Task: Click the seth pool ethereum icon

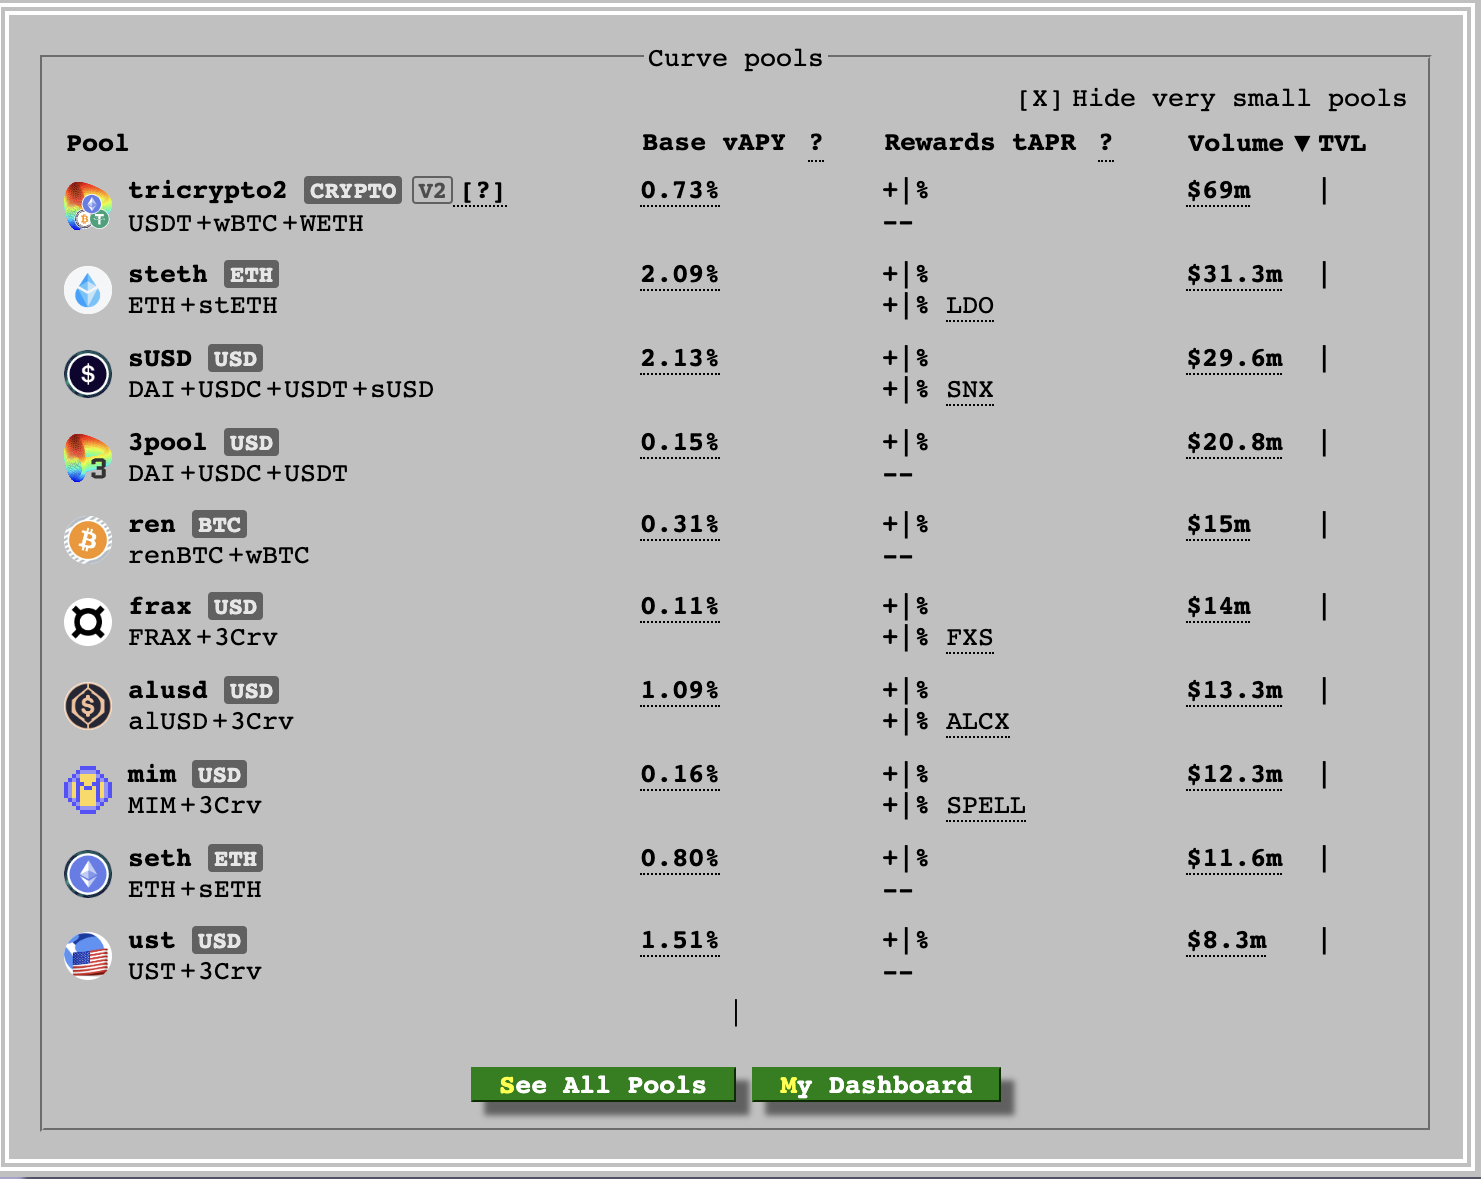Action: click(x=88, y=874)
